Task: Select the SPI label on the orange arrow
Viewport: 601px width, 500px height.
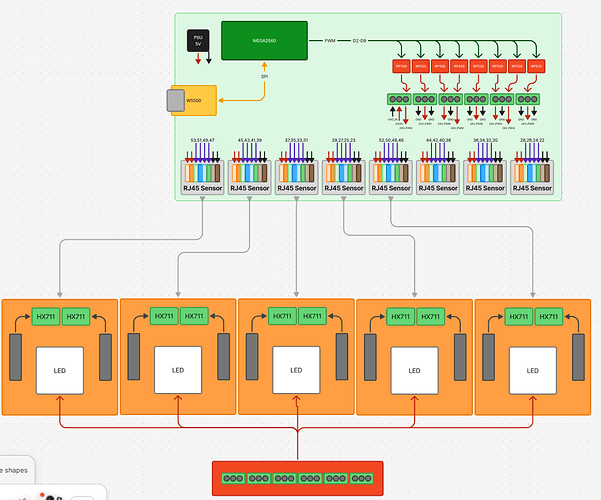Action: [264, 77]
